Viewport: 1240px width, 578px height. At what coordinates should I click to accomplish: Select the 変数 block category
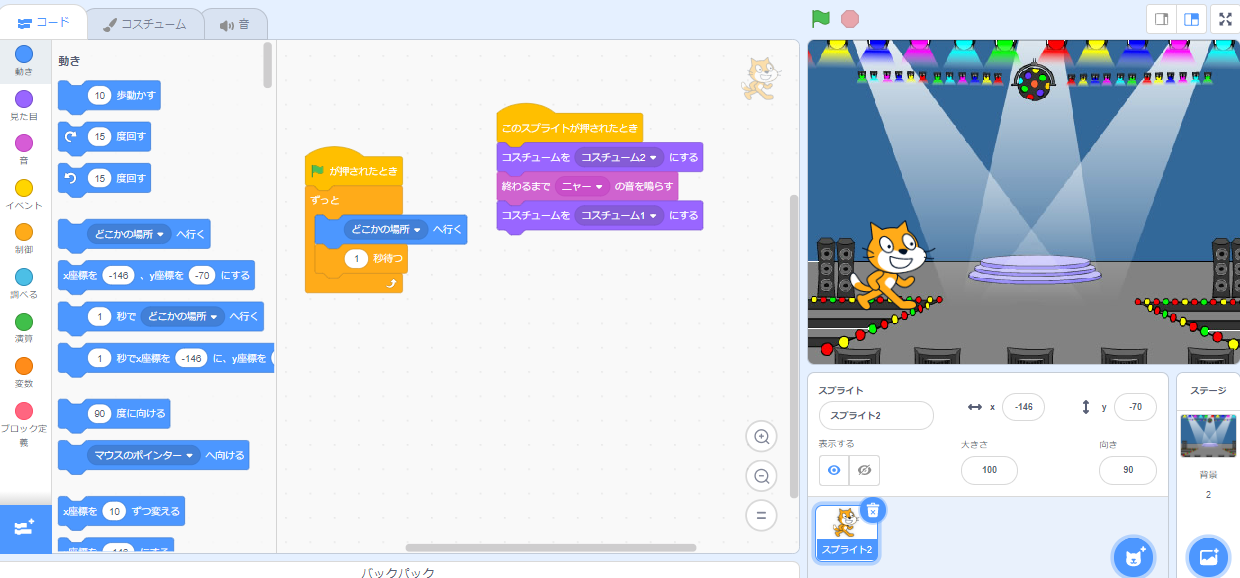[x=24, y=372]
